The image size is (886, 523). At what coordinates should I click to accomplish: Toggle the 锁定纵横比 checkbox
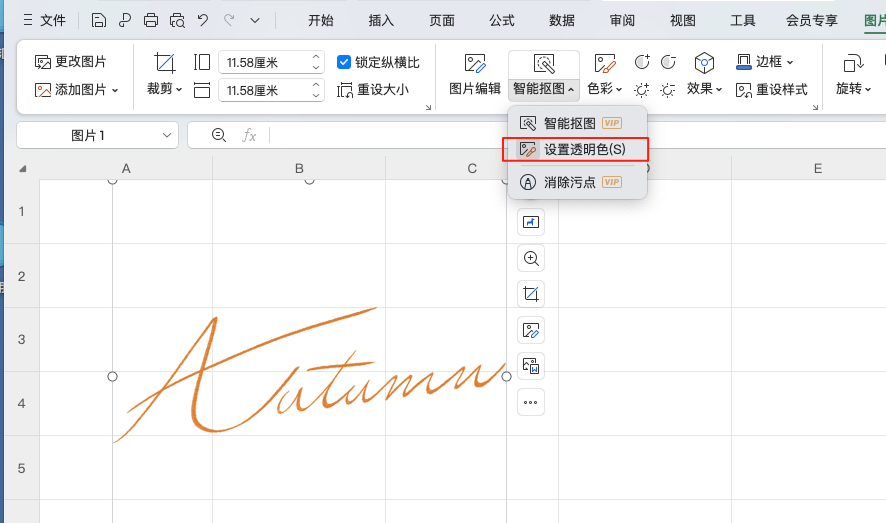[345, 62]
